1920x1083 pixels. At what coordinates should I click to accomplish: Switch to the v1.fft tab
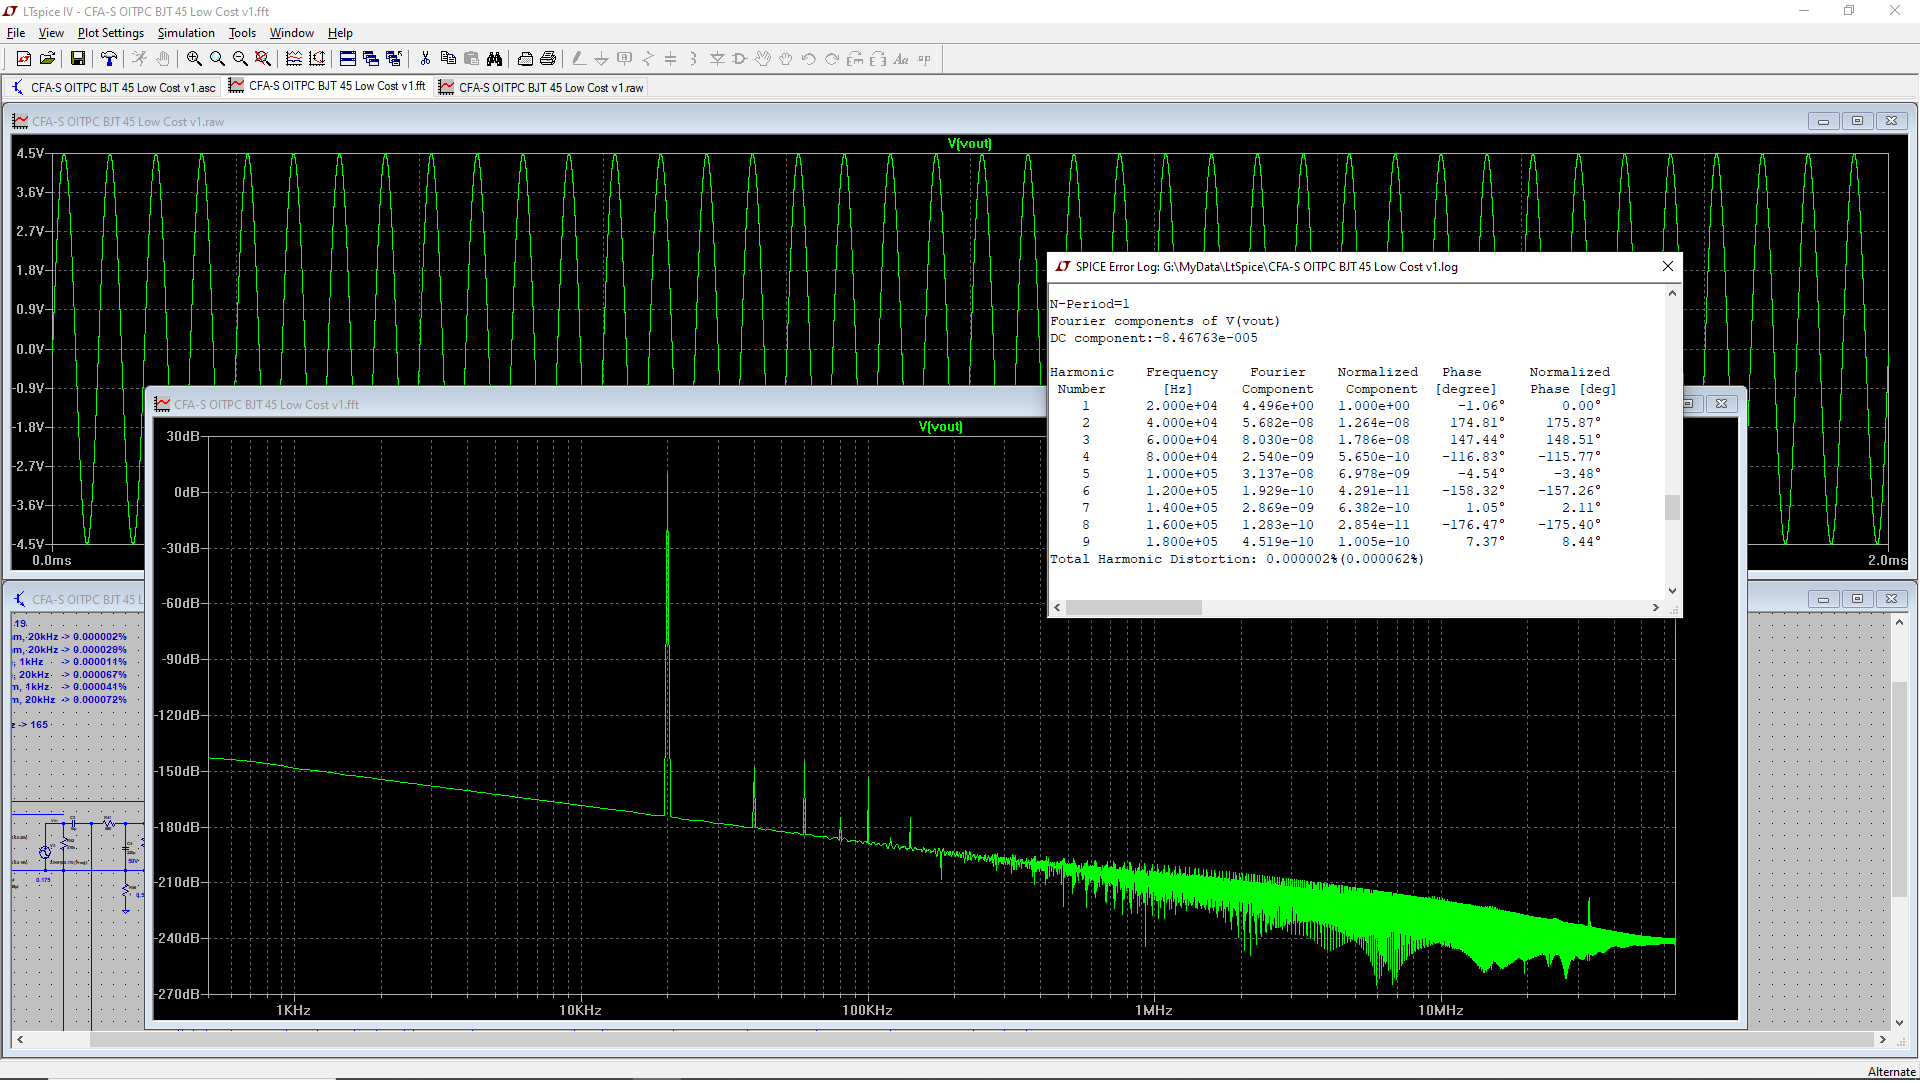(x=327, y=86)
